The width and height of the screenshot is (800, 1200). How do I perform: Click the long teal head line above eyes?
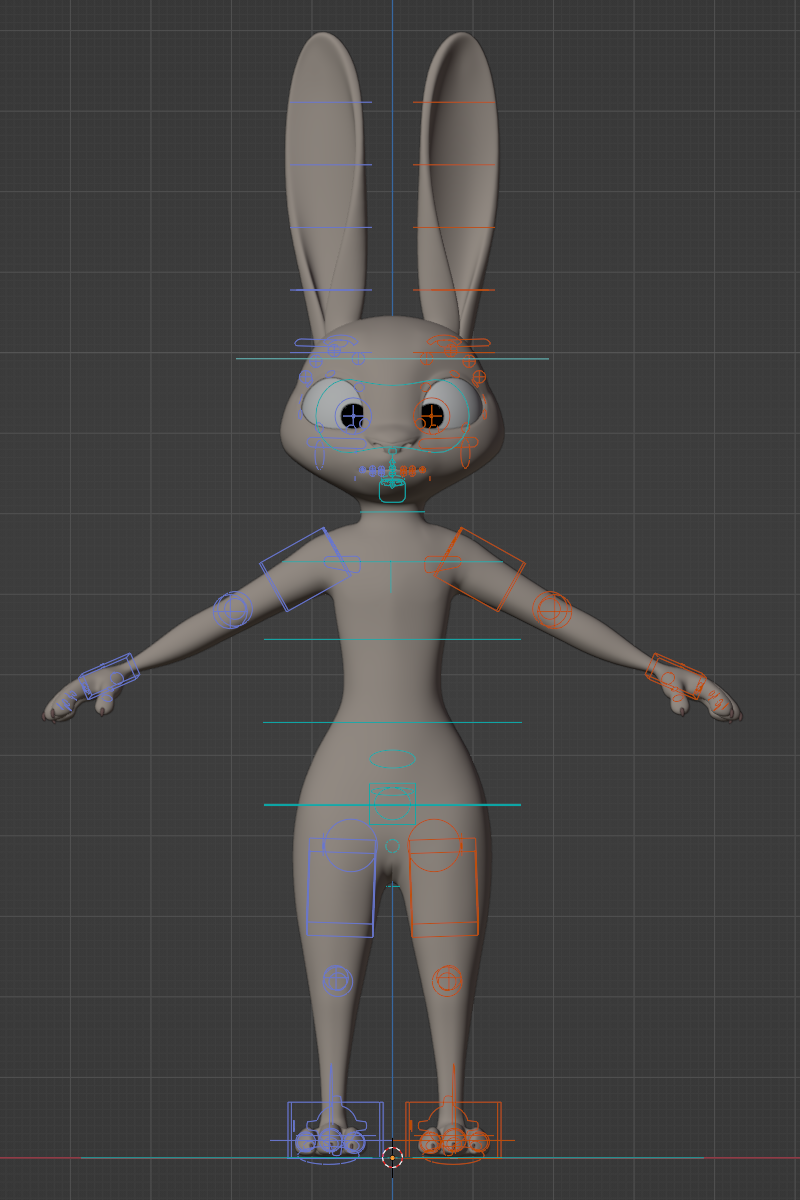(x=392, y=358)
